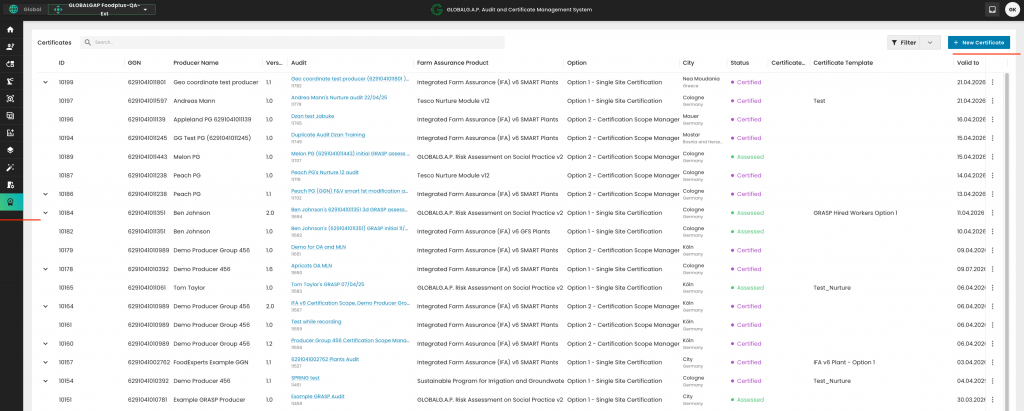Open 'Duplicate Audit Dzan Training' audit link
The image size is (1024, 411).
328,134
